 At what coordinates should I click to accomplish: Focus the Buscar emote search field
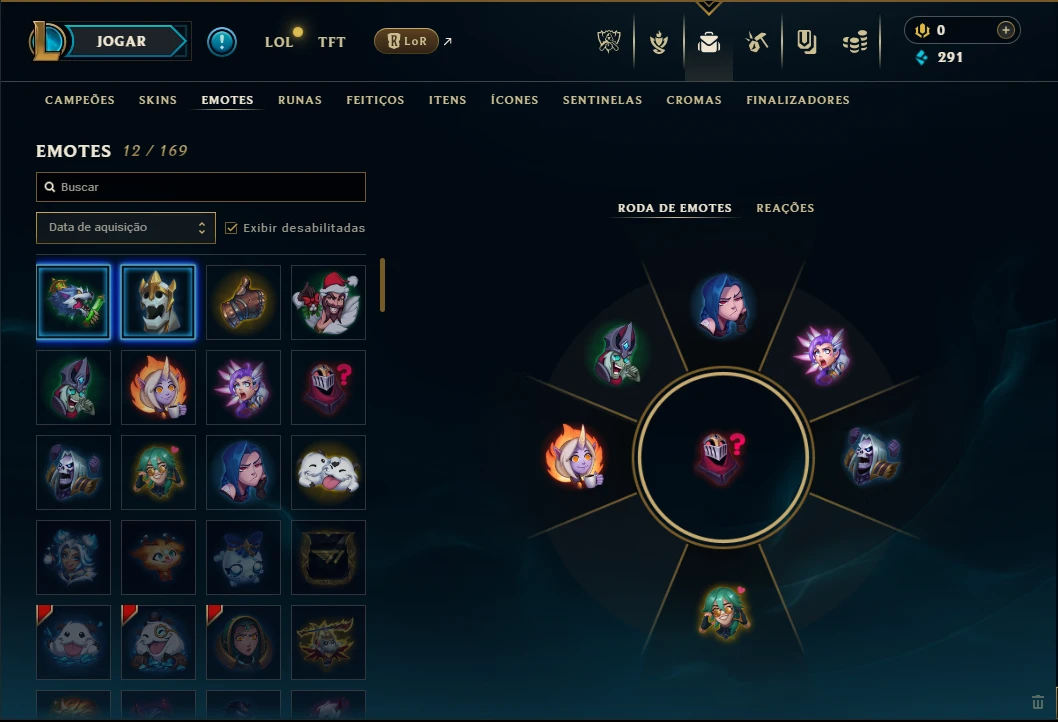tap(201, 187)
